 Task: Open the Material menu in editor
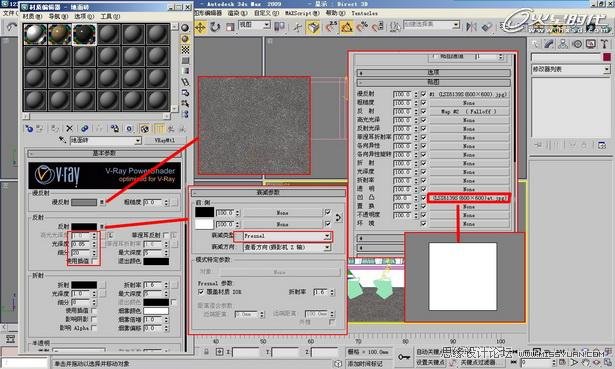click(32, 16)
